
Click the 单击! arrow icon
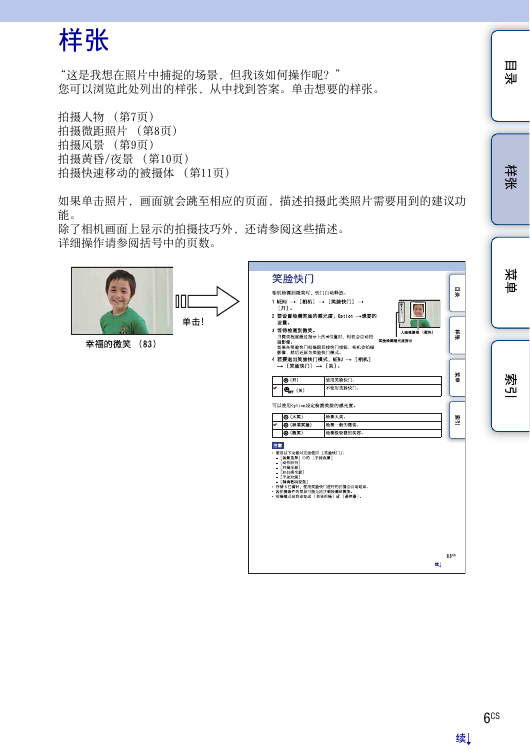click(x=207, y=302)
